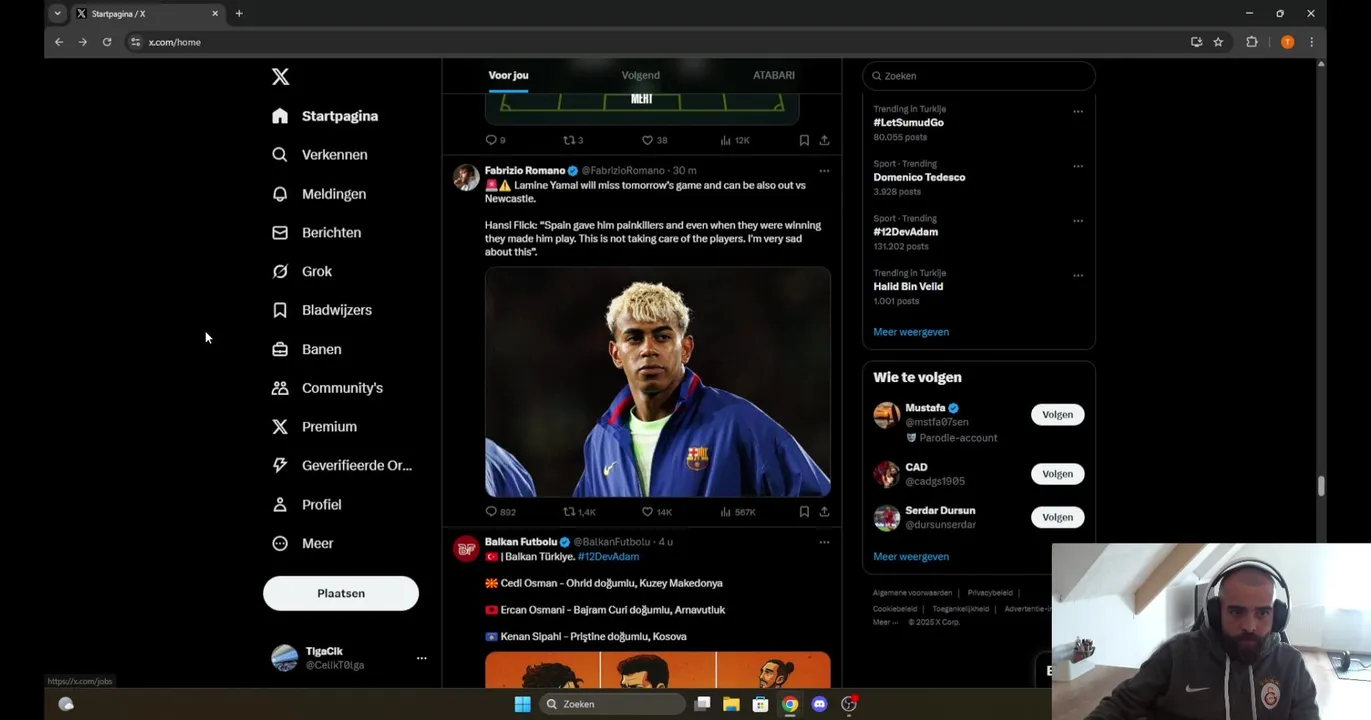Click the Premium X icon

pos(280,427)
